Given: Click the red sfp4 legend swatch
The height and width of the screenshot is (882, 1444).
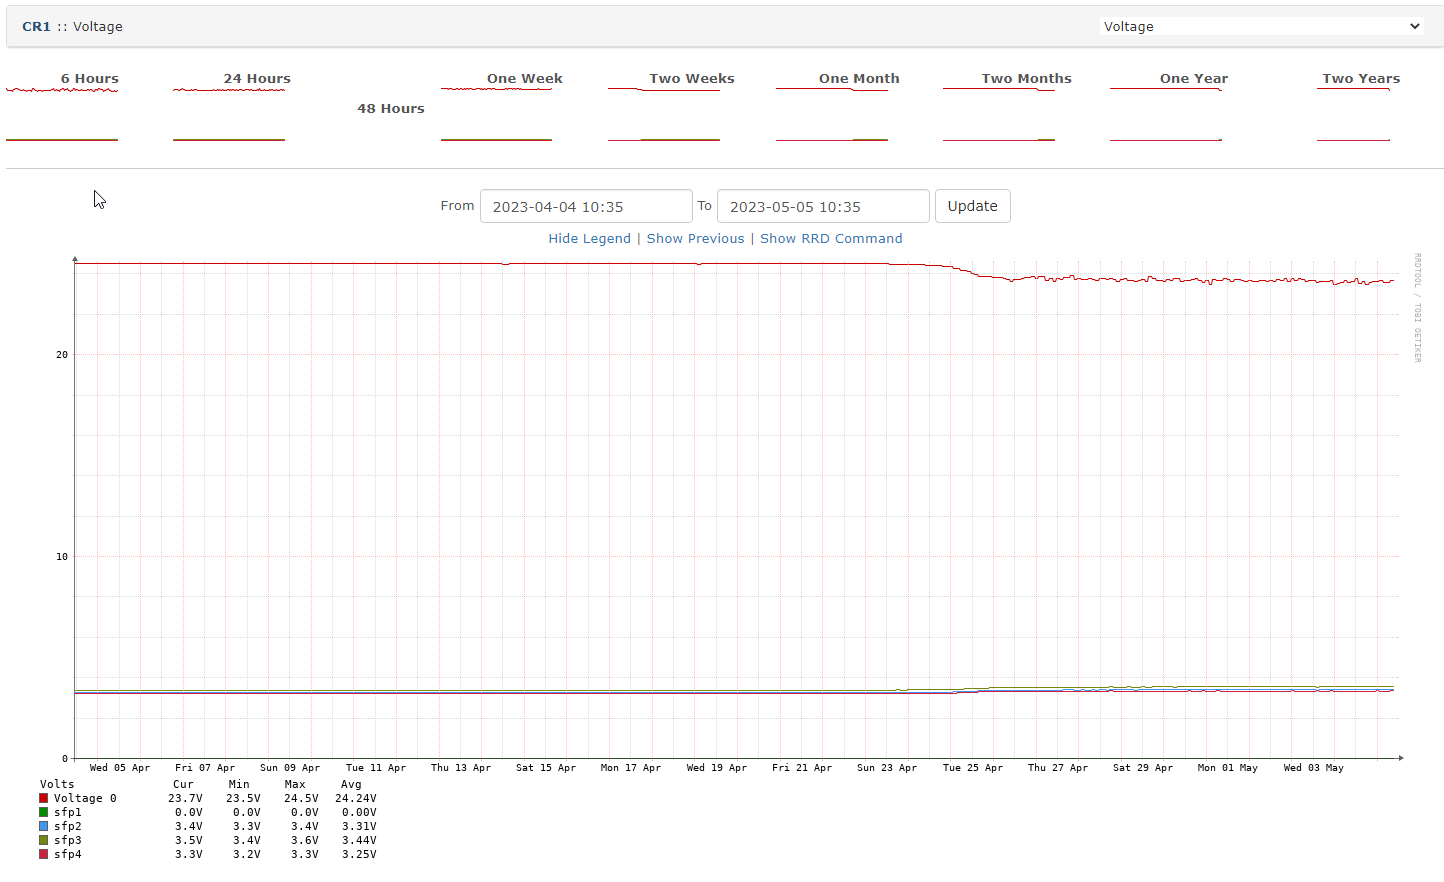Looking at the screenshot, I should click(44, 854).
